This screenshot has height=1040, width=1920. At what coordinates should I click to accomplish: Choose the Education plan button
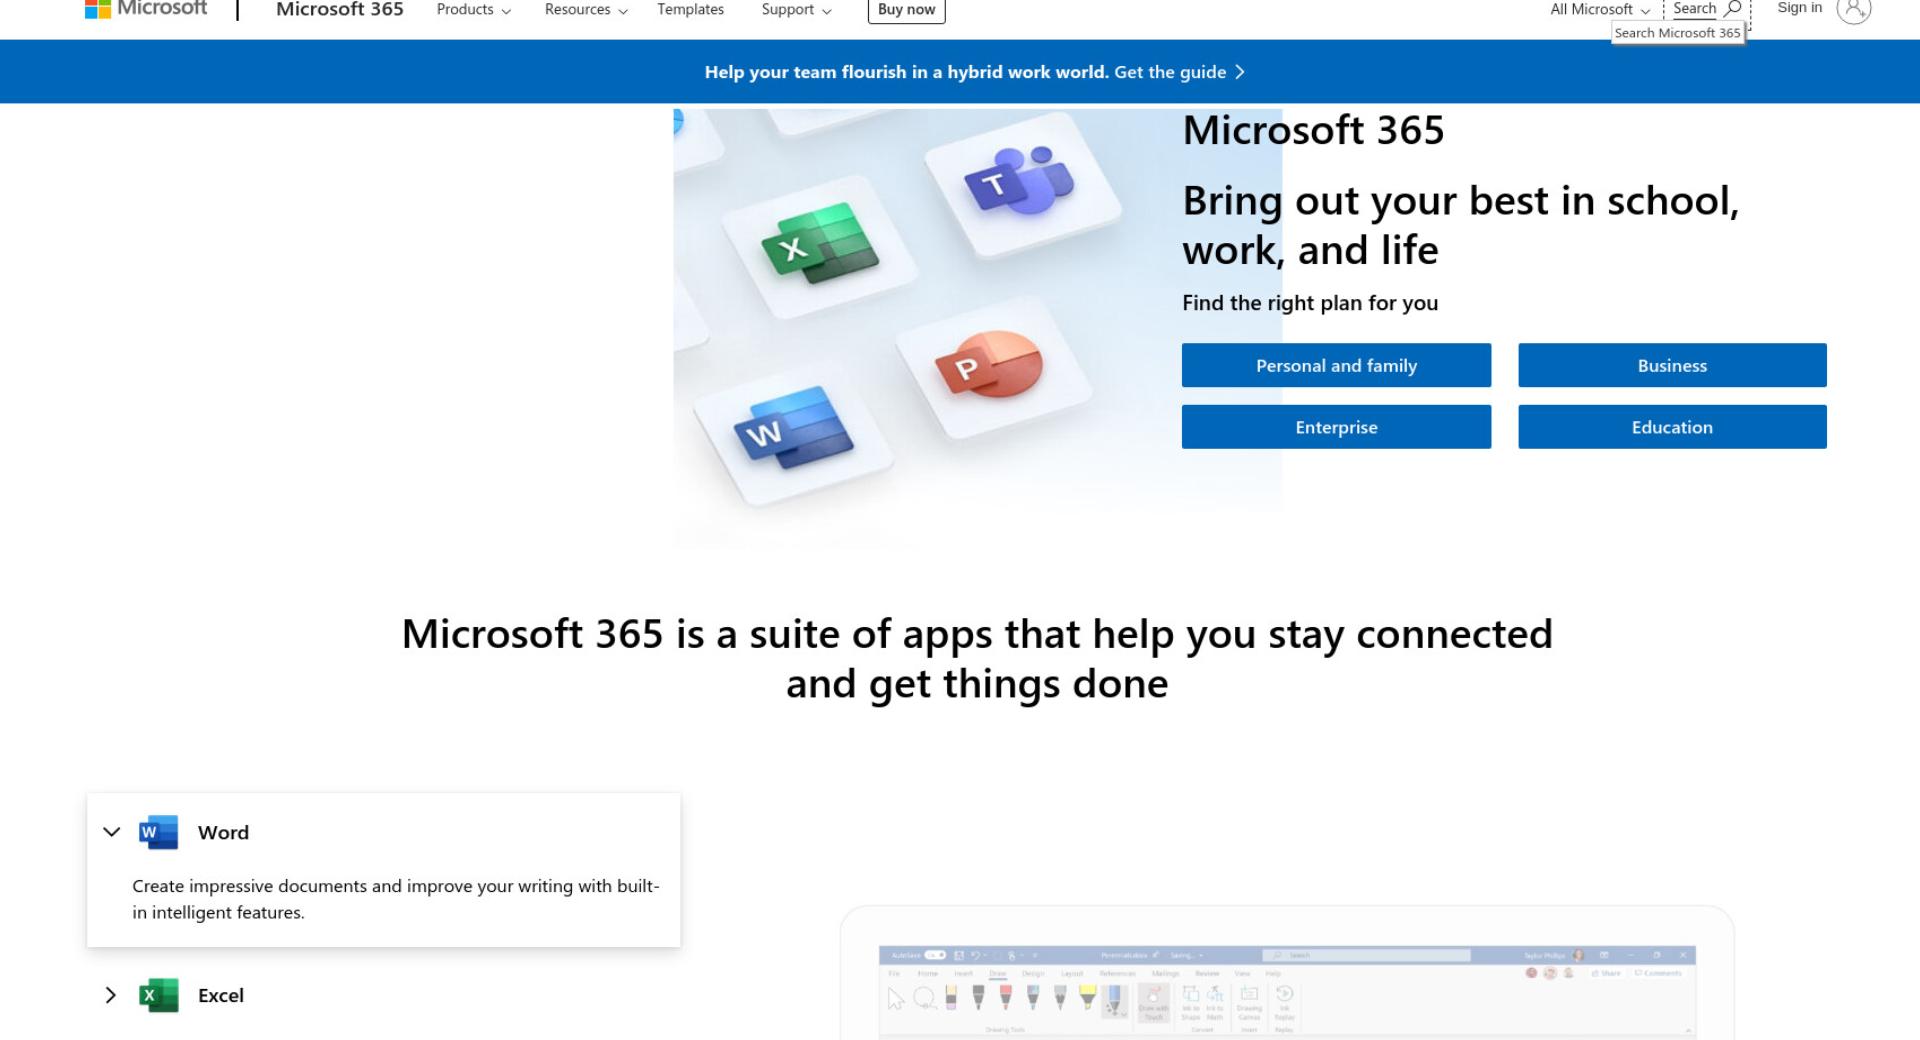1672,427
